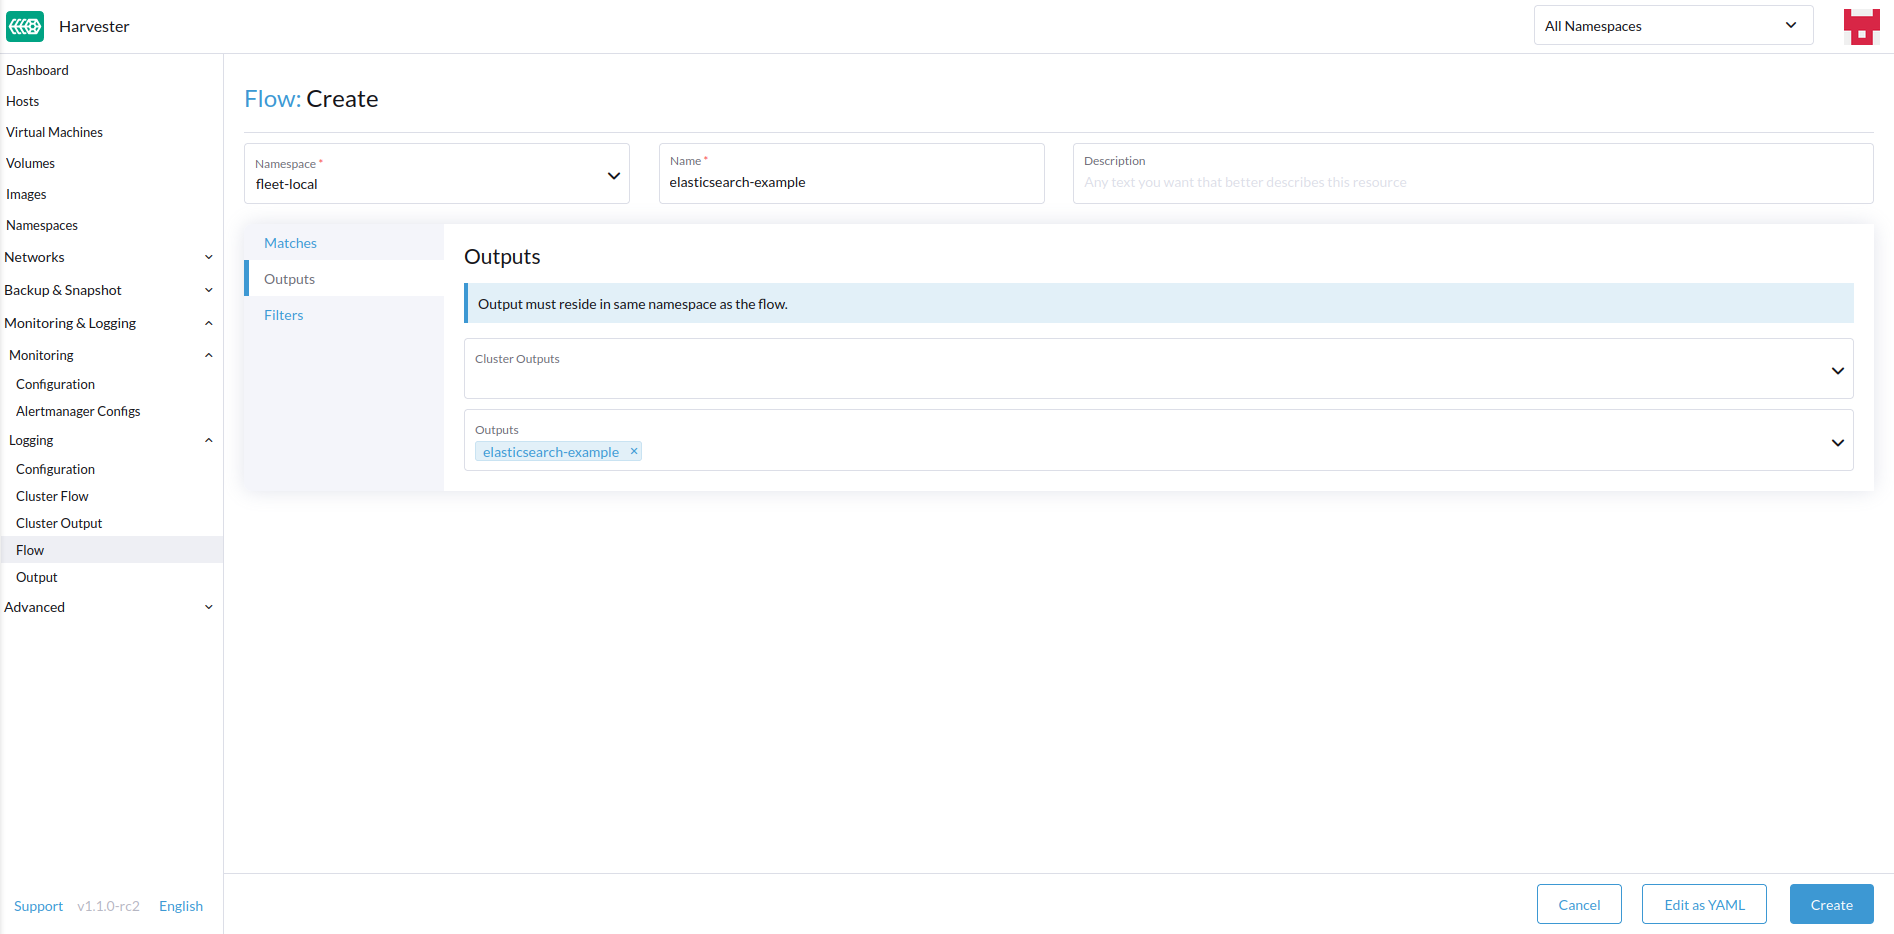This screenshot has height=934, width=1894.
Task: Expand the Outputs selector dropdown
Action: [1837, 441]
